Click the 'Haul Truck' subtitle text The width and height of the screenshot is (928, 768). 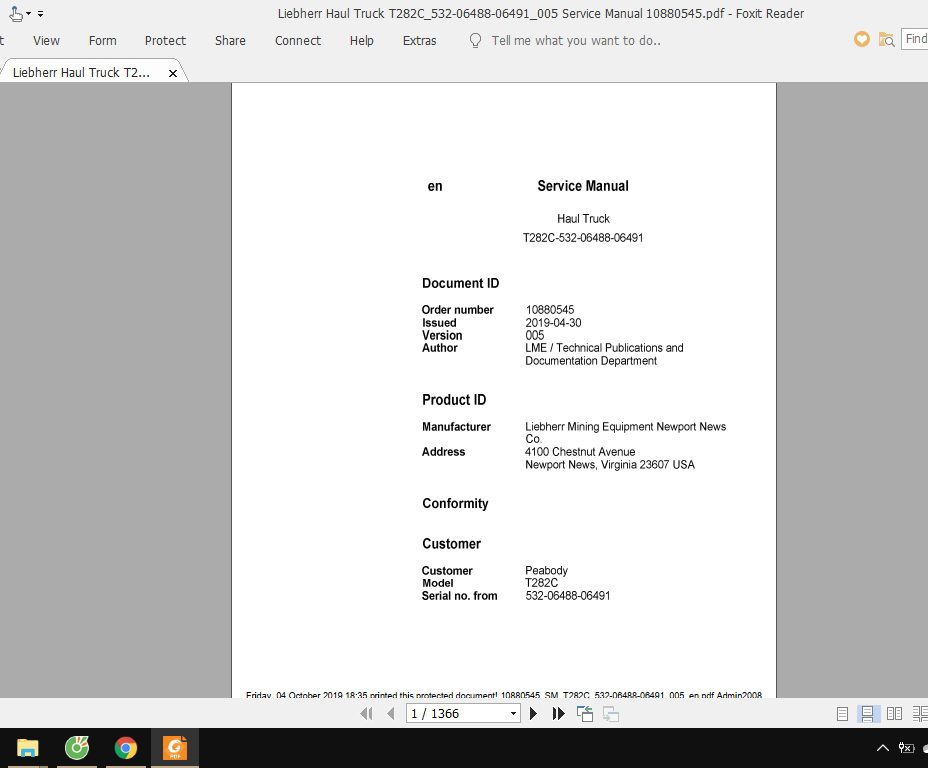(583, 218)
